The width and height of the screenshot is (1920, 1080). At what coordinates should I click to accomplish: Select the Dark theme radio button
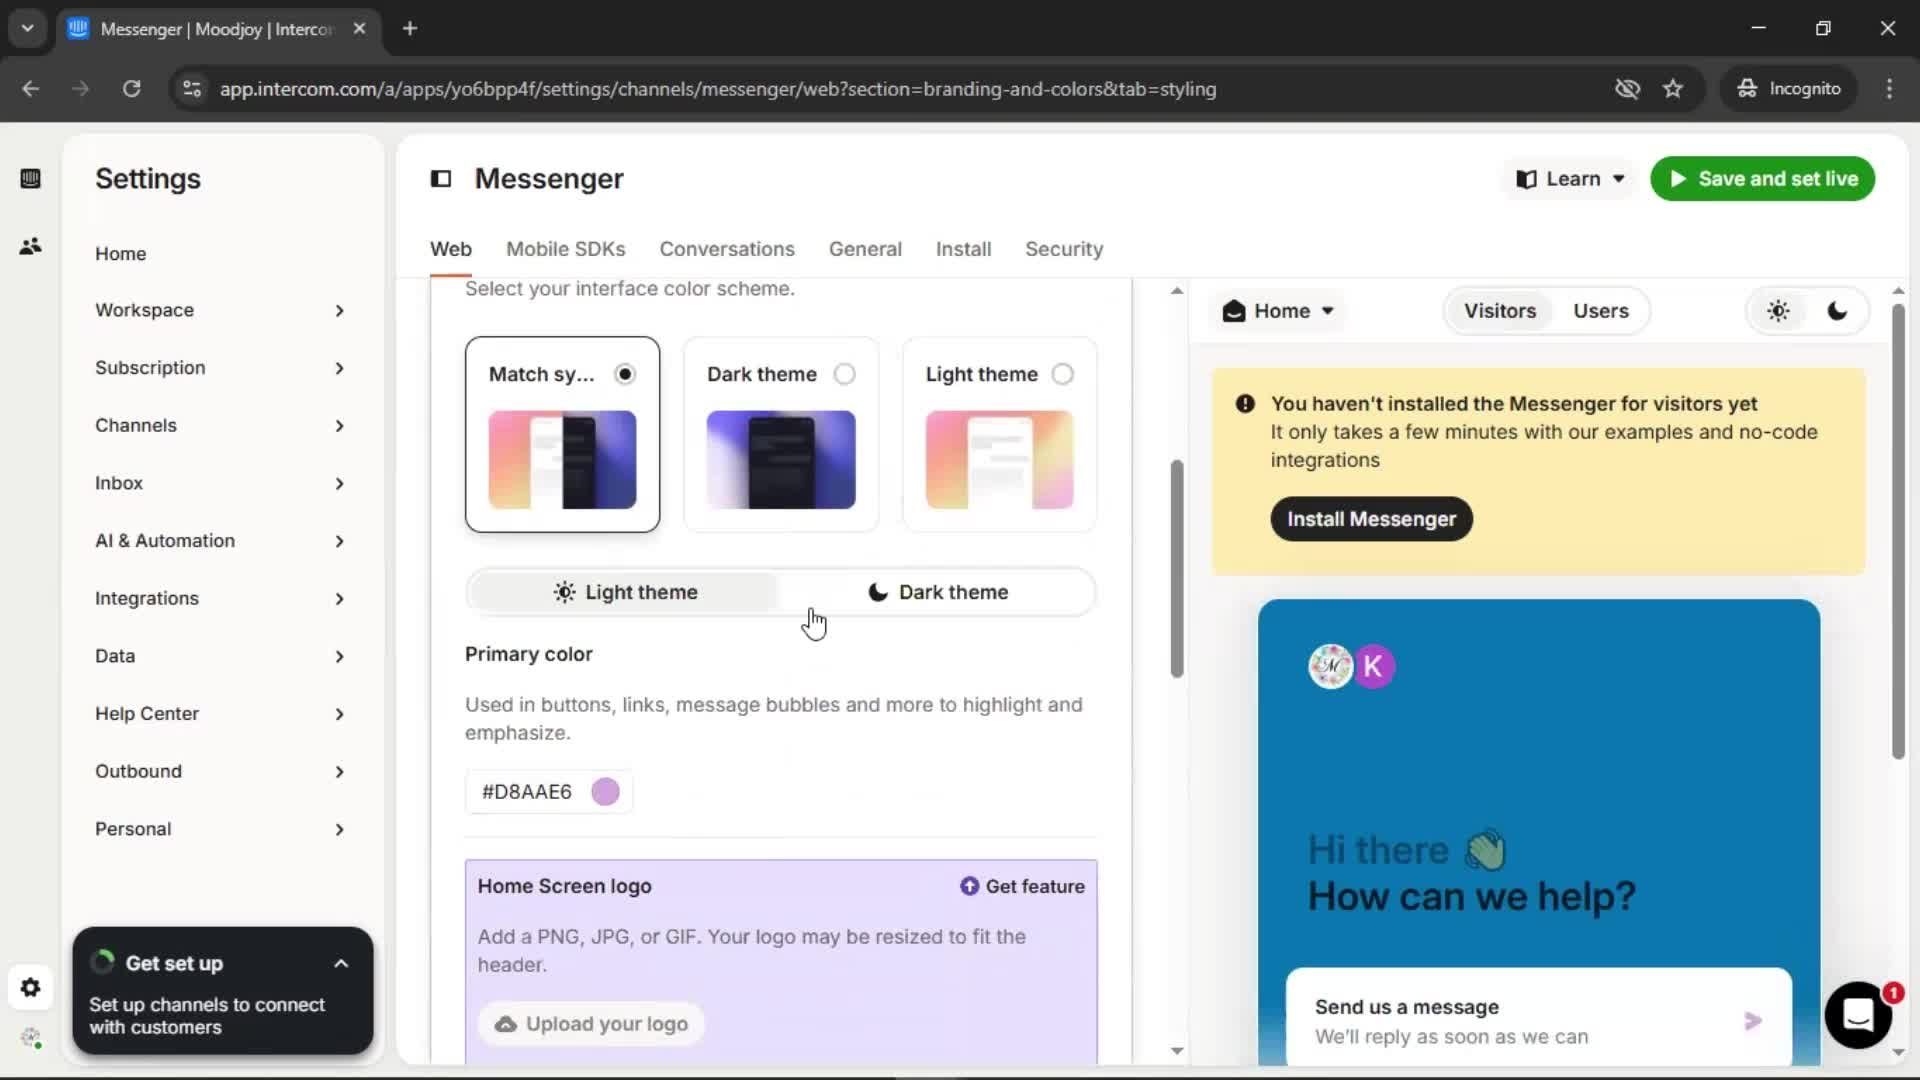tap(845, 374)
